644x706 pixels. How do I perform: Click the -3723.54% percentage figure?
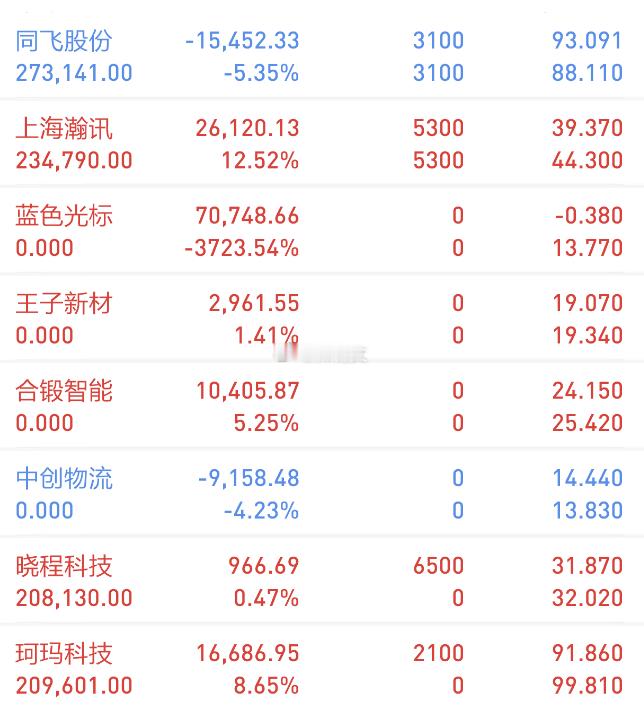click(x=242, y=248)
